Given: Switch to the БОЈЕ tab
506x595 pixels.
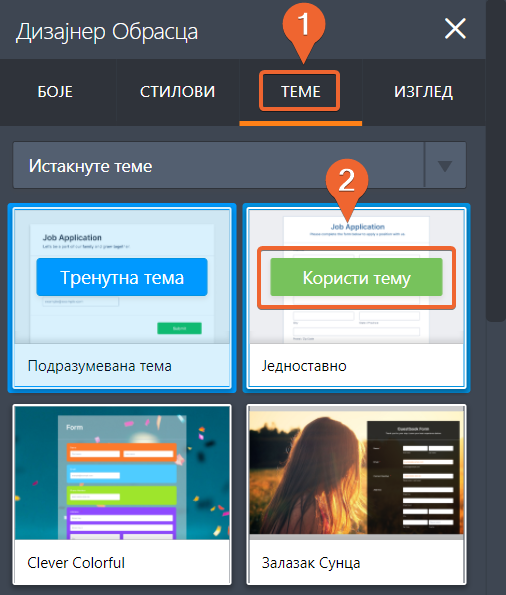Looking at the screenshot, I should tap(55, 92).
